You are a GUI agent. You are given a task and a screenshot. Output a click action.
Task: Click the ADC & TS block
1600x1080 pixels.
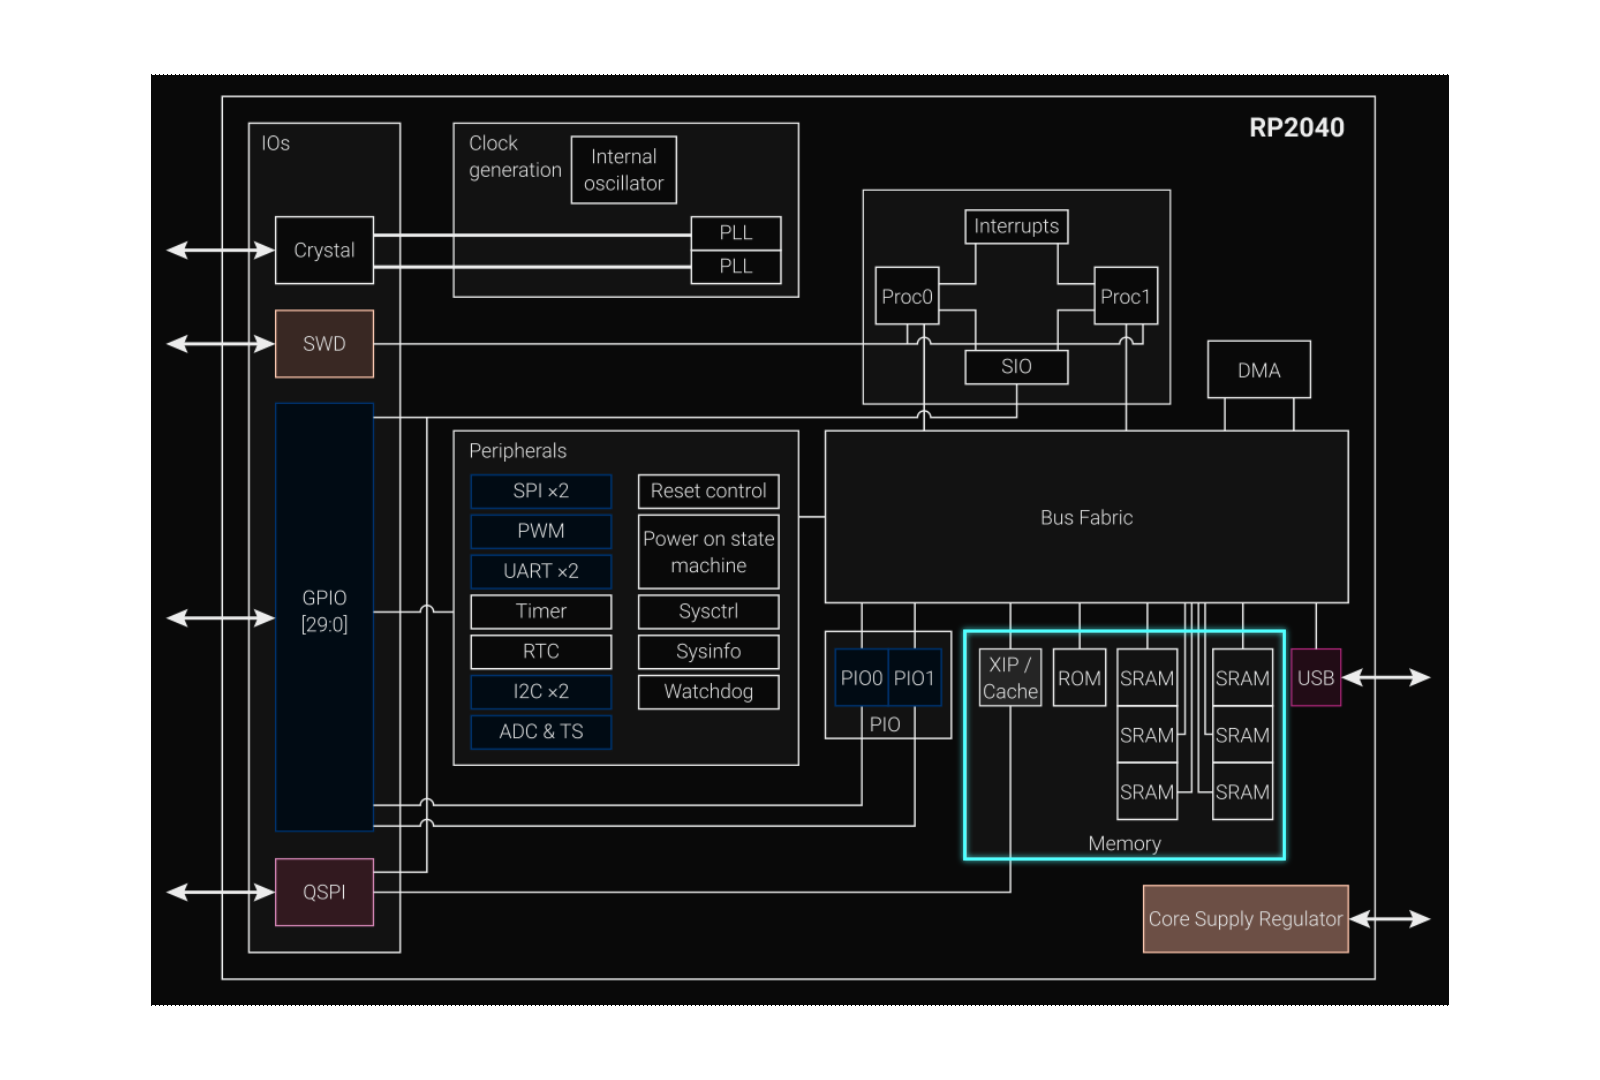[541, 731]
